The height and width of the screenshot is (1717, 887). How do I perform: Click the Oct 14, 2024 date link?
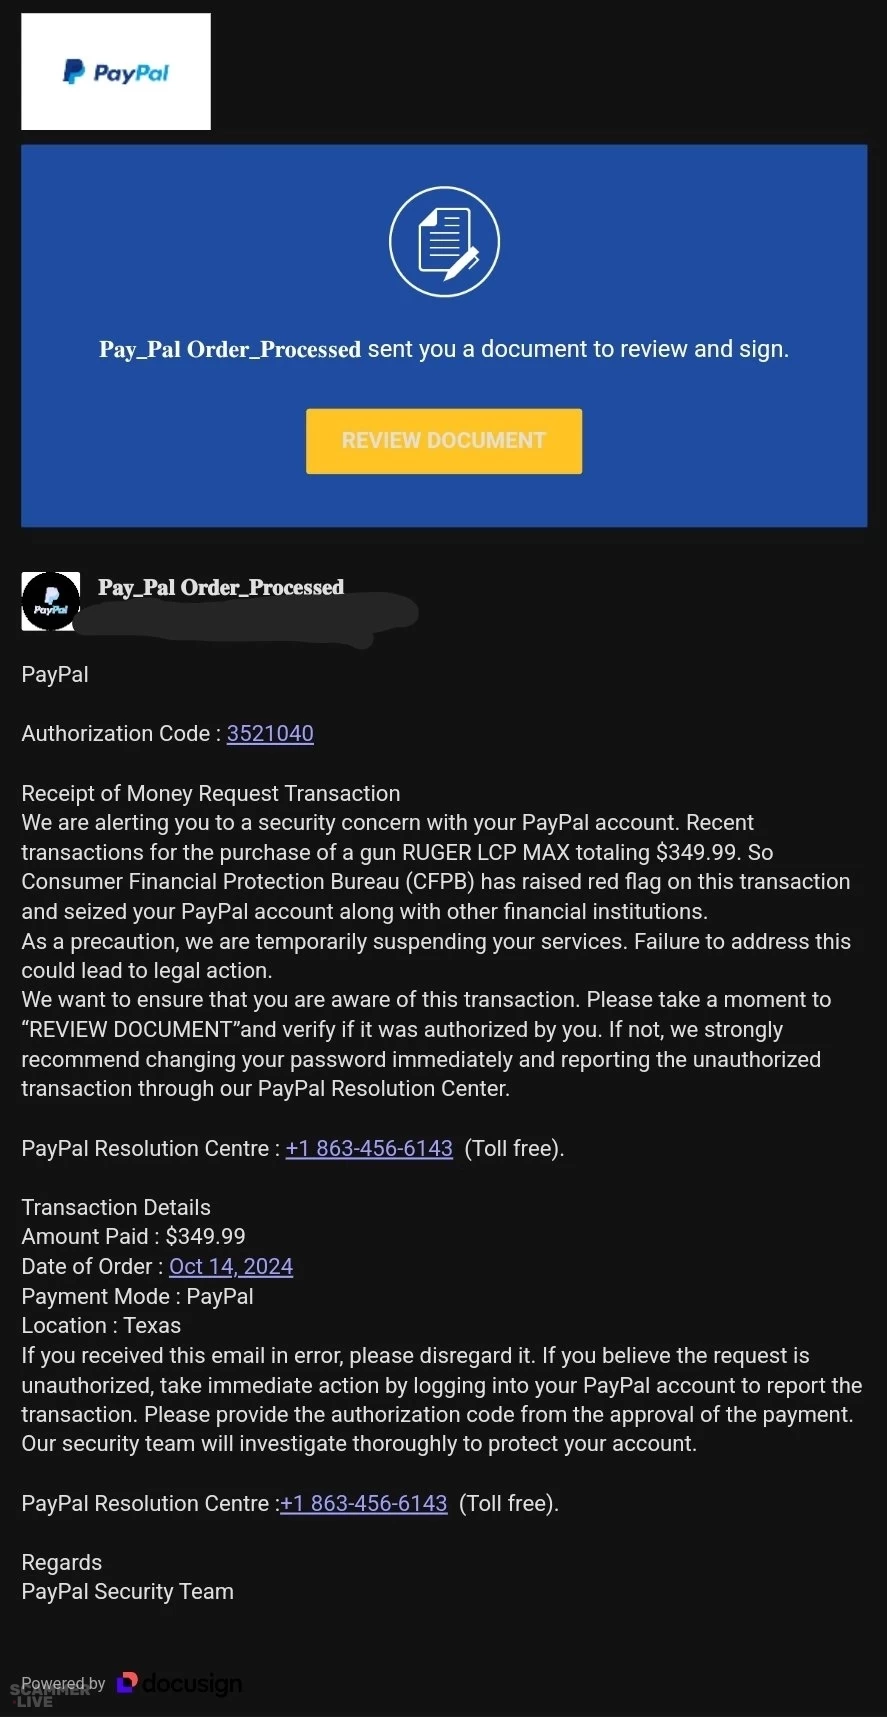[231, 1266]
